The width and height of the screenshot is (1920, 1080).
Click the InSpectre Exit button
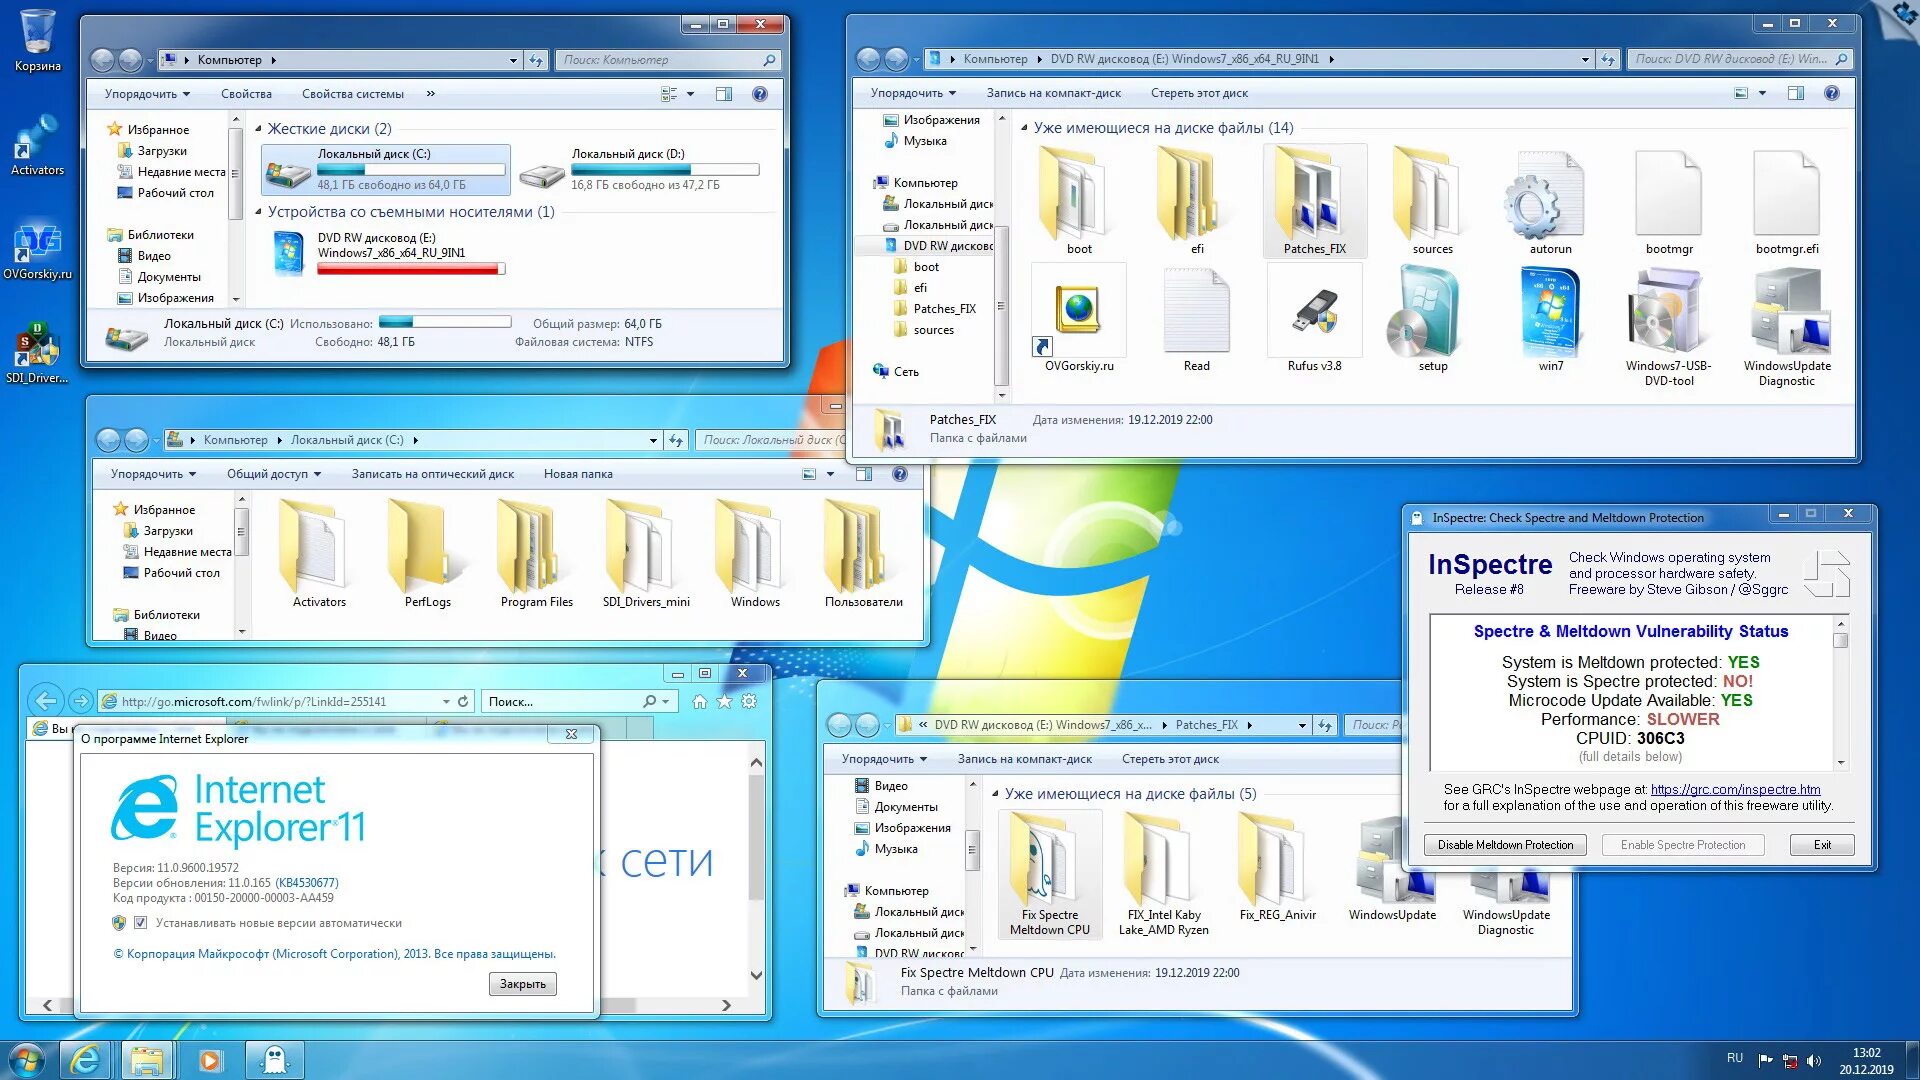1822,845
